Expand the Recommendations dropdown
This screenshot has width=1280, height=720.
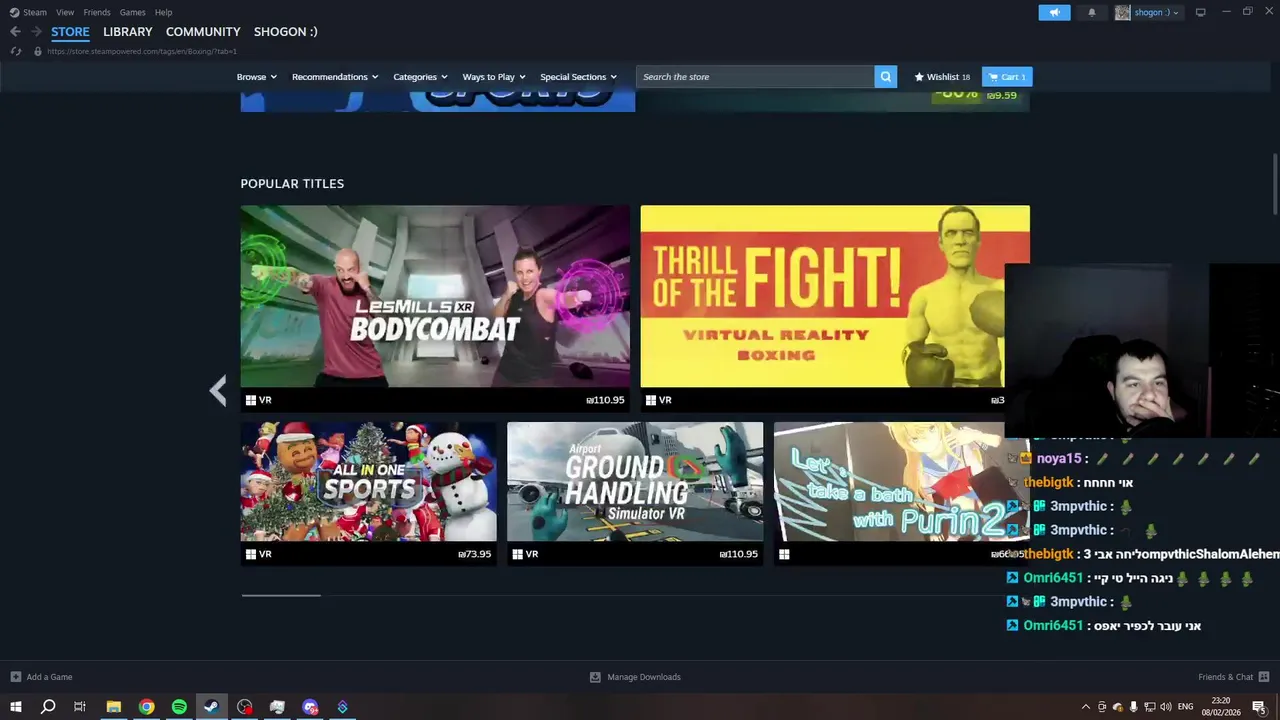pos(335,77)
